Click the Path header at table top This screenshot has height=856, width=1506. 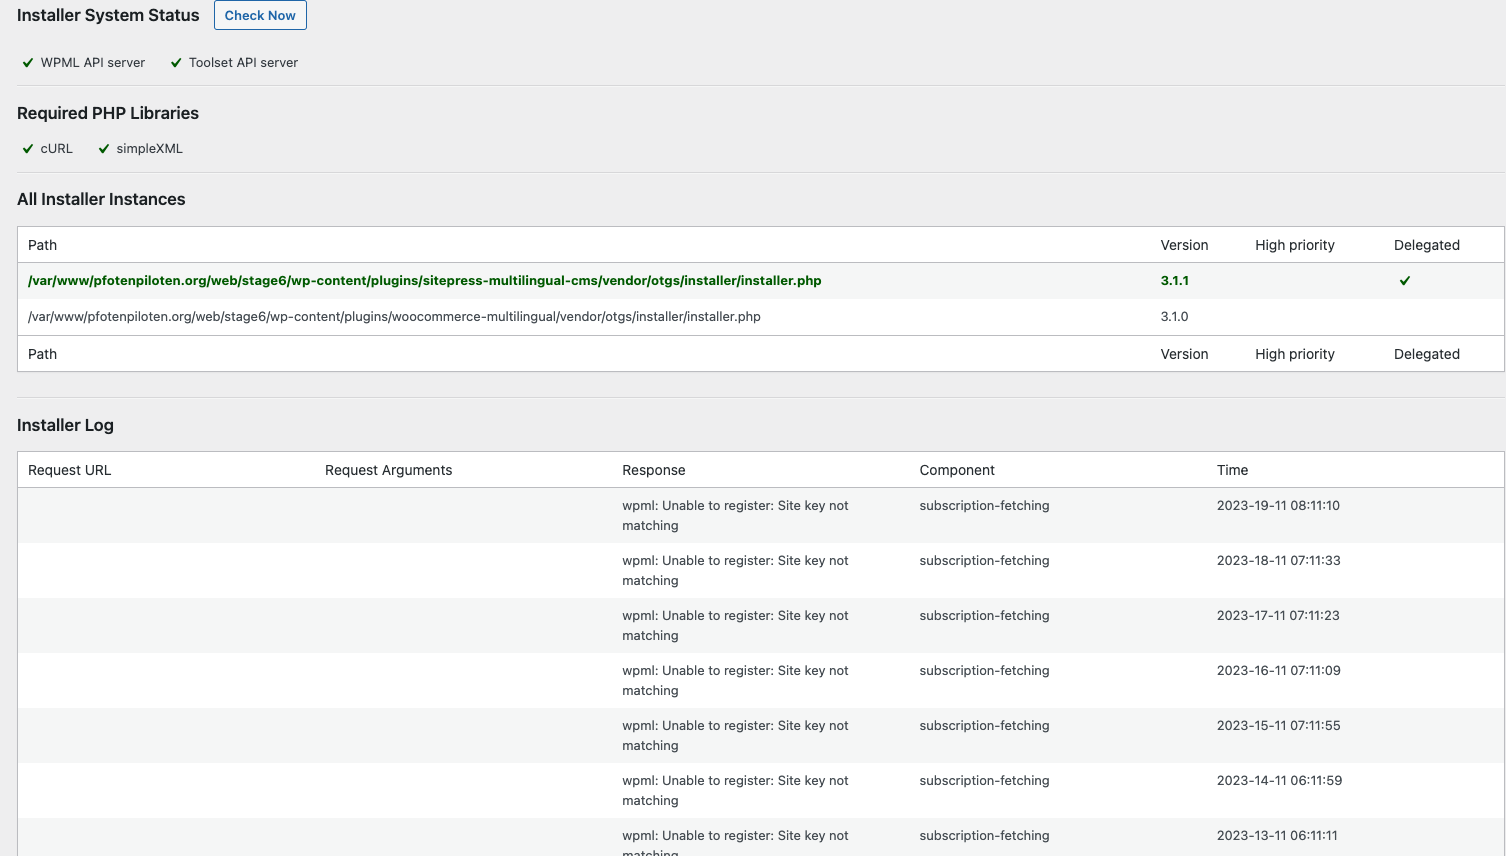coord(42,245)
